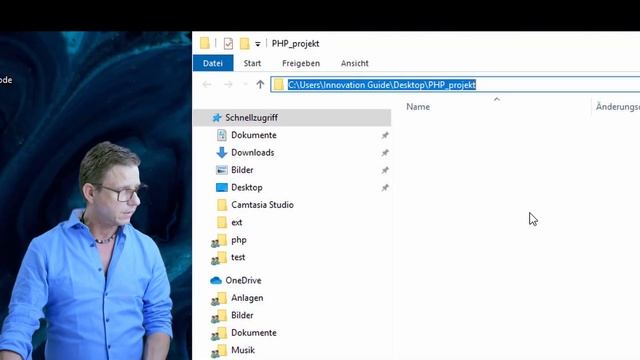Click the test shared folder icon
Image resolution: width=640 pixels, height=360 pixels.
click(x=219, y=258)
